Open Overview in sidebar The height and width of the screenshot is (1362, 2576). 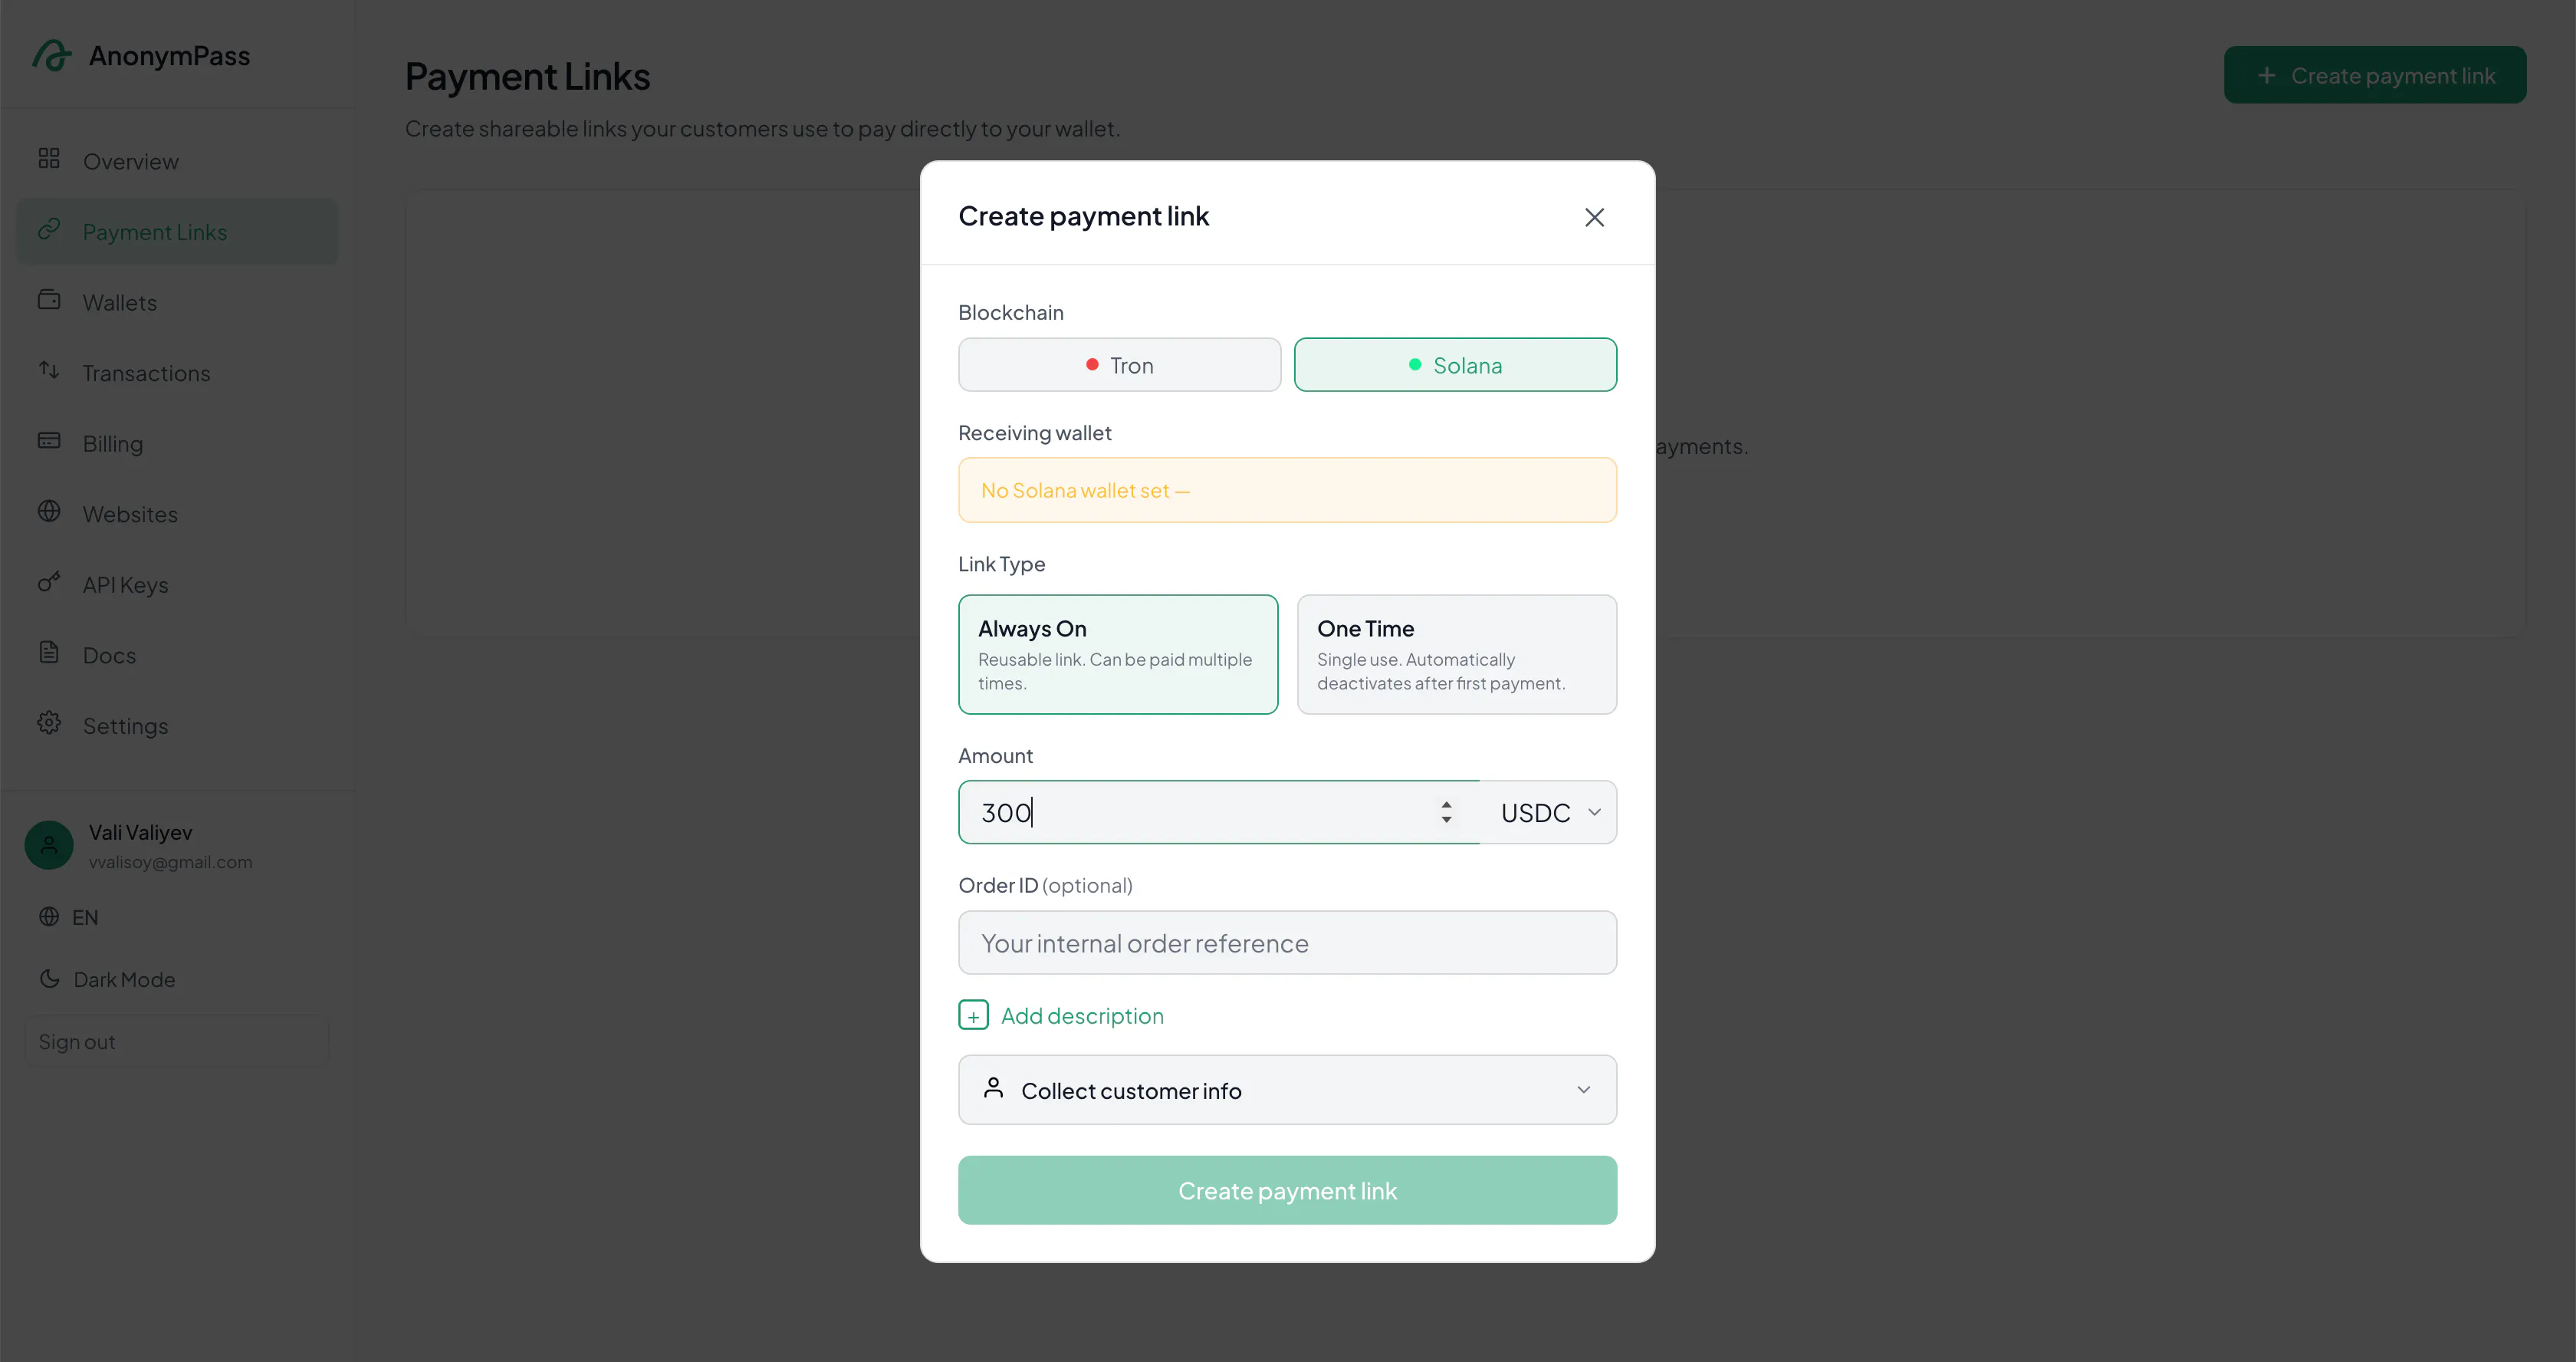(177, 161)
